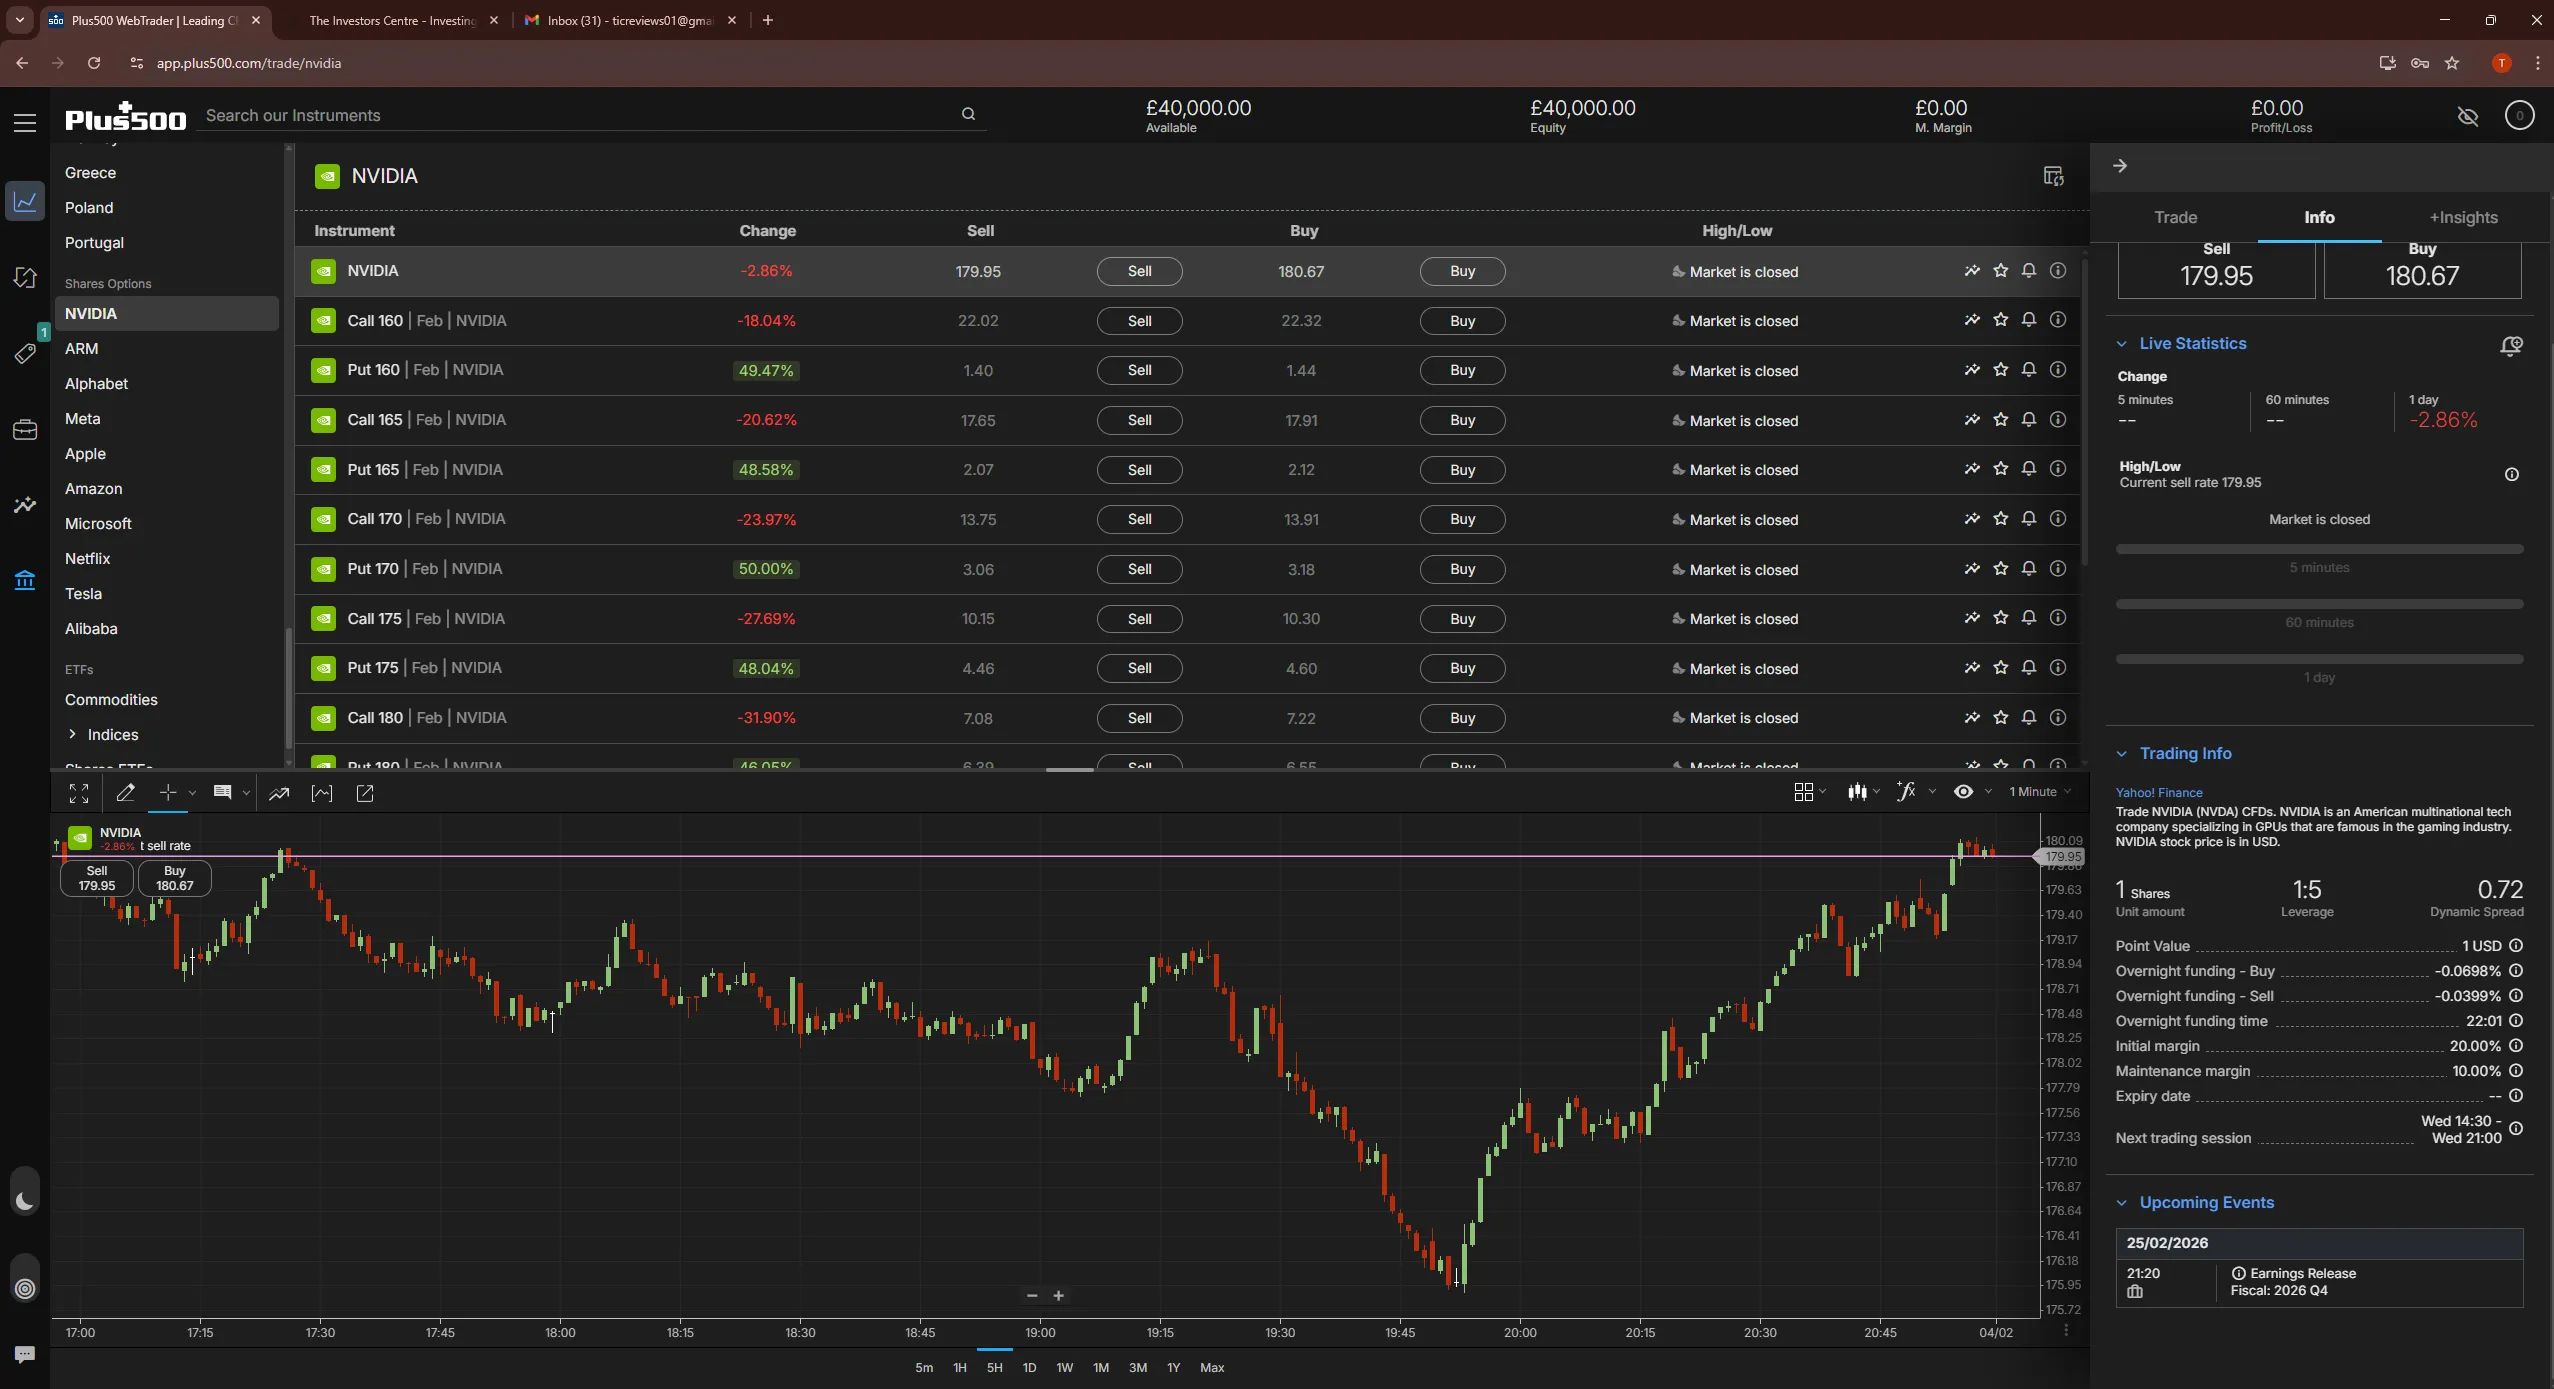Viewport: 2554px width, 1389px height.
Task: Select the 1D chart range
Action: 1029,1367
